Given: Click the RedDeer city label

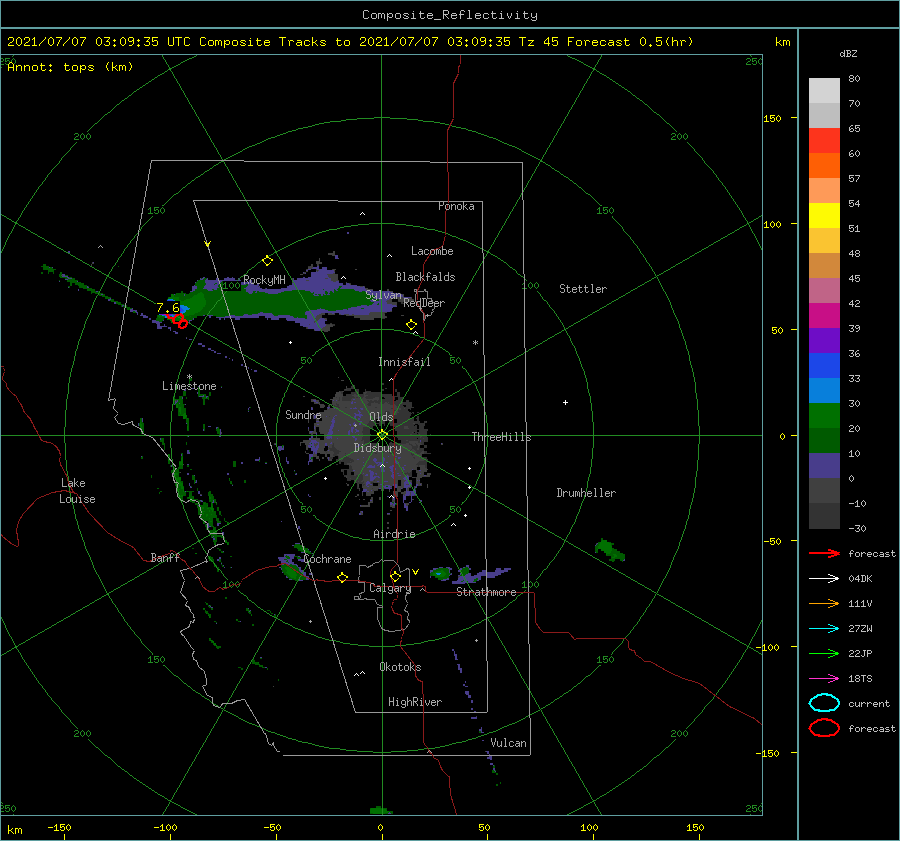Looking at the screenshot, I should pos(424,303).
